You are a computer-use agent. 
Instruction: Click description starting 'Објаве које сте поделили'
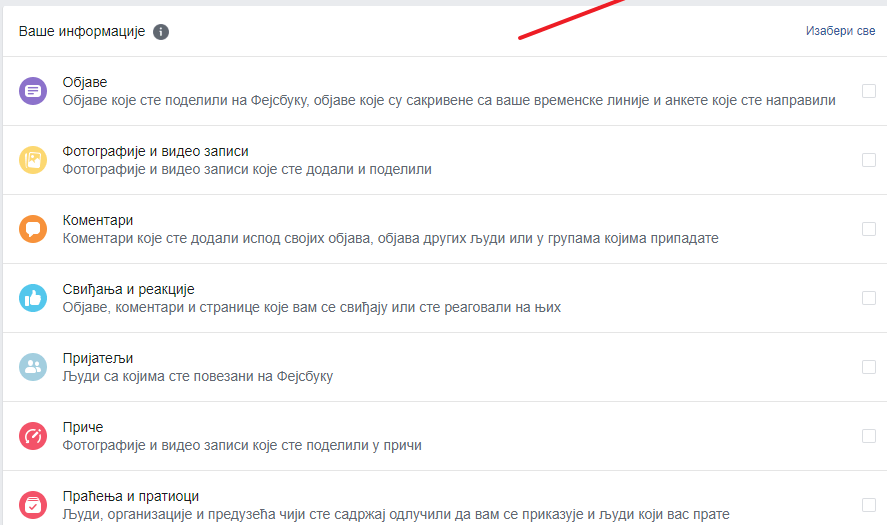coord(449,100)
